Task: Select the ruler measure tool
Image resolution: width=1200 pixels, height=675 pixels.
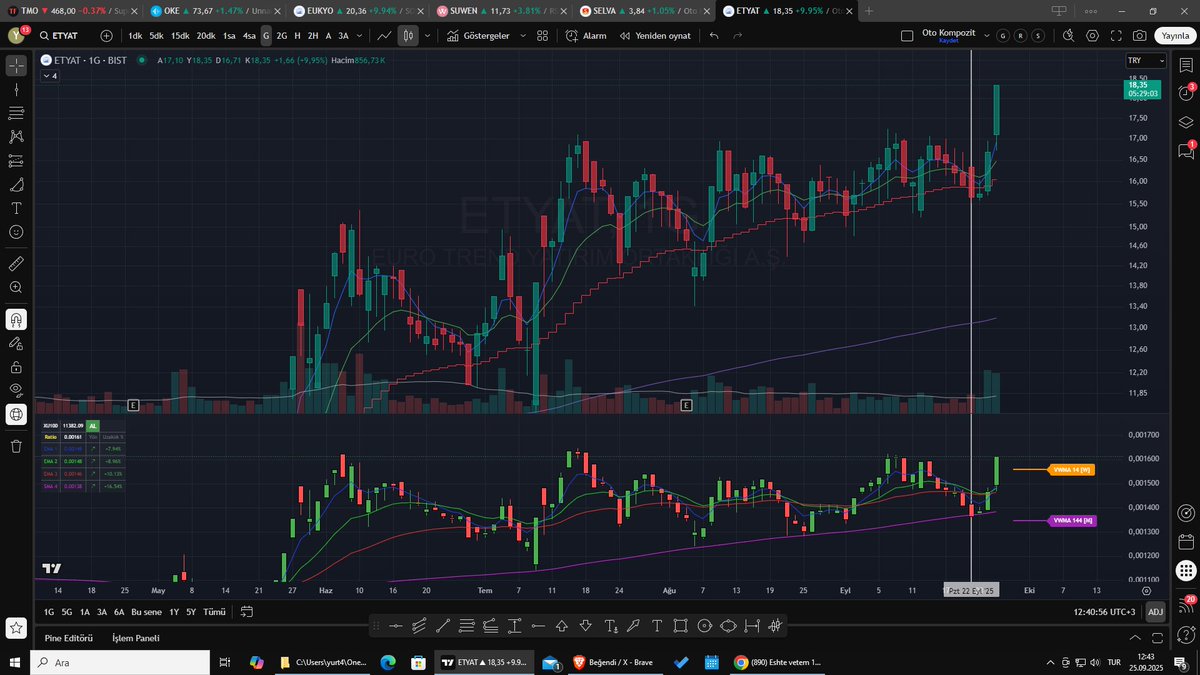Action: [x=16, y=263]
